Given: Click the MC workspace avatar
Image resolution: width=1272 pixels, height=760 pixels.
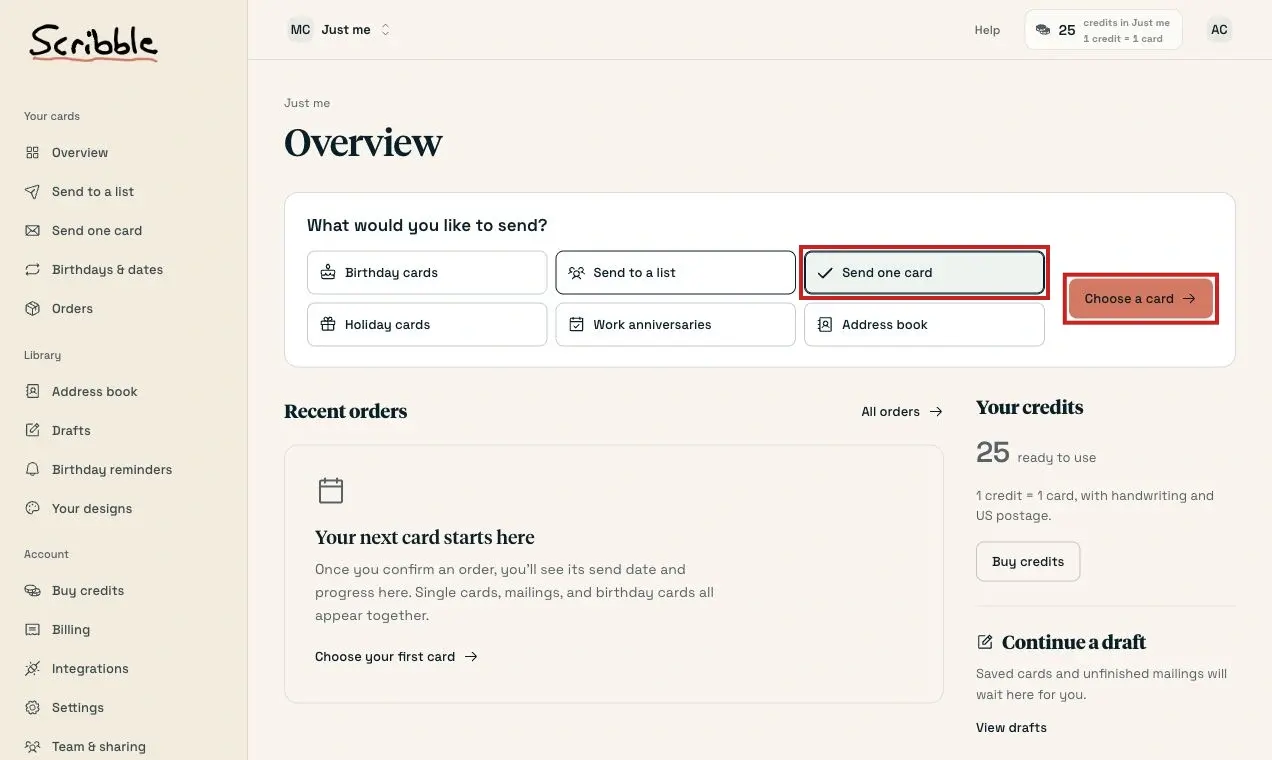Looking at the screenshot, I should pos(300,30).
